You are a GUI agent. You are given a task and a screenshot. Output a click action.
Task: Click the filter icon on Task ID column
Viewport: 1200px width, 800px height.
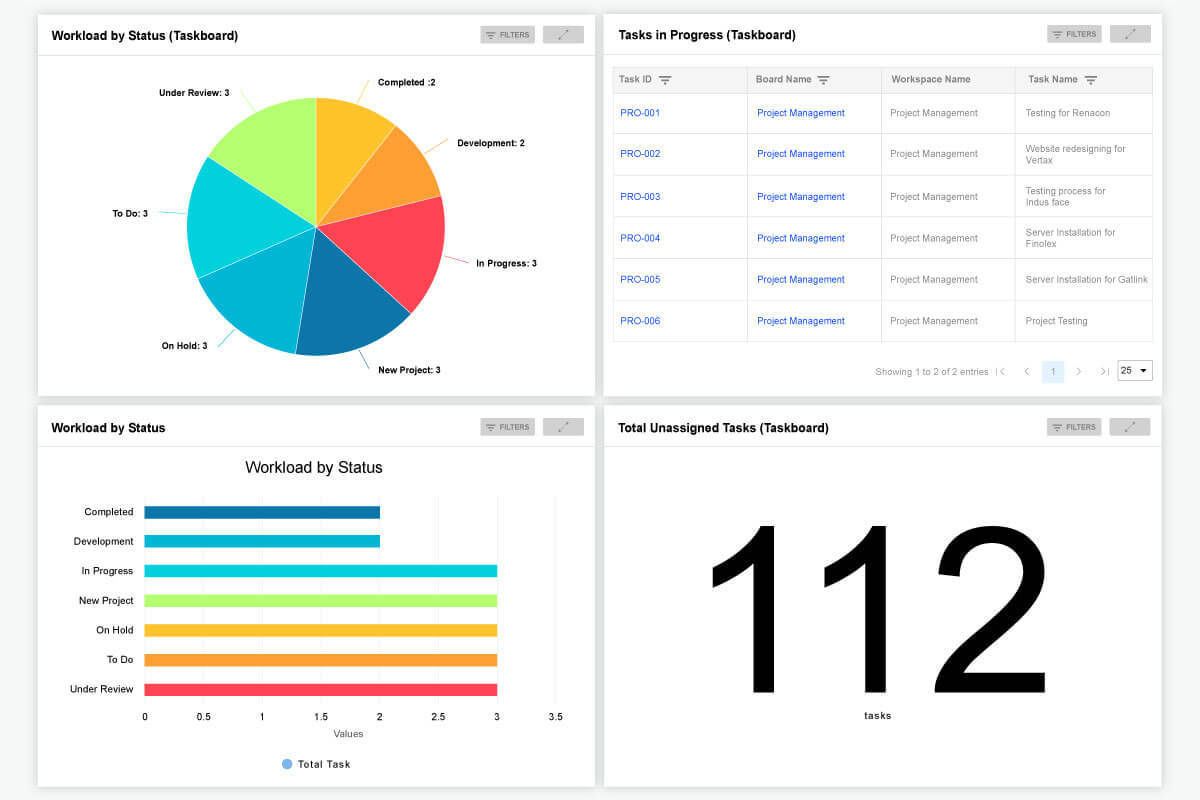tap(663, 79)
